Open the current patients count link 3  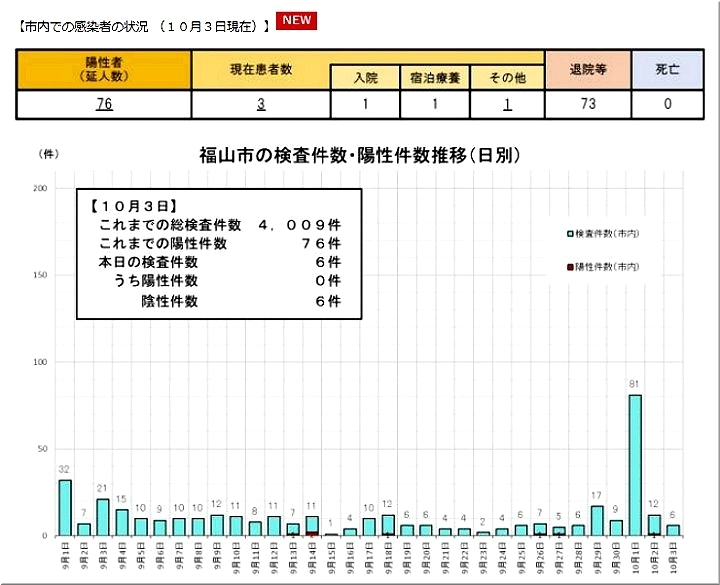pyautogui.click(x=261, y=104)
